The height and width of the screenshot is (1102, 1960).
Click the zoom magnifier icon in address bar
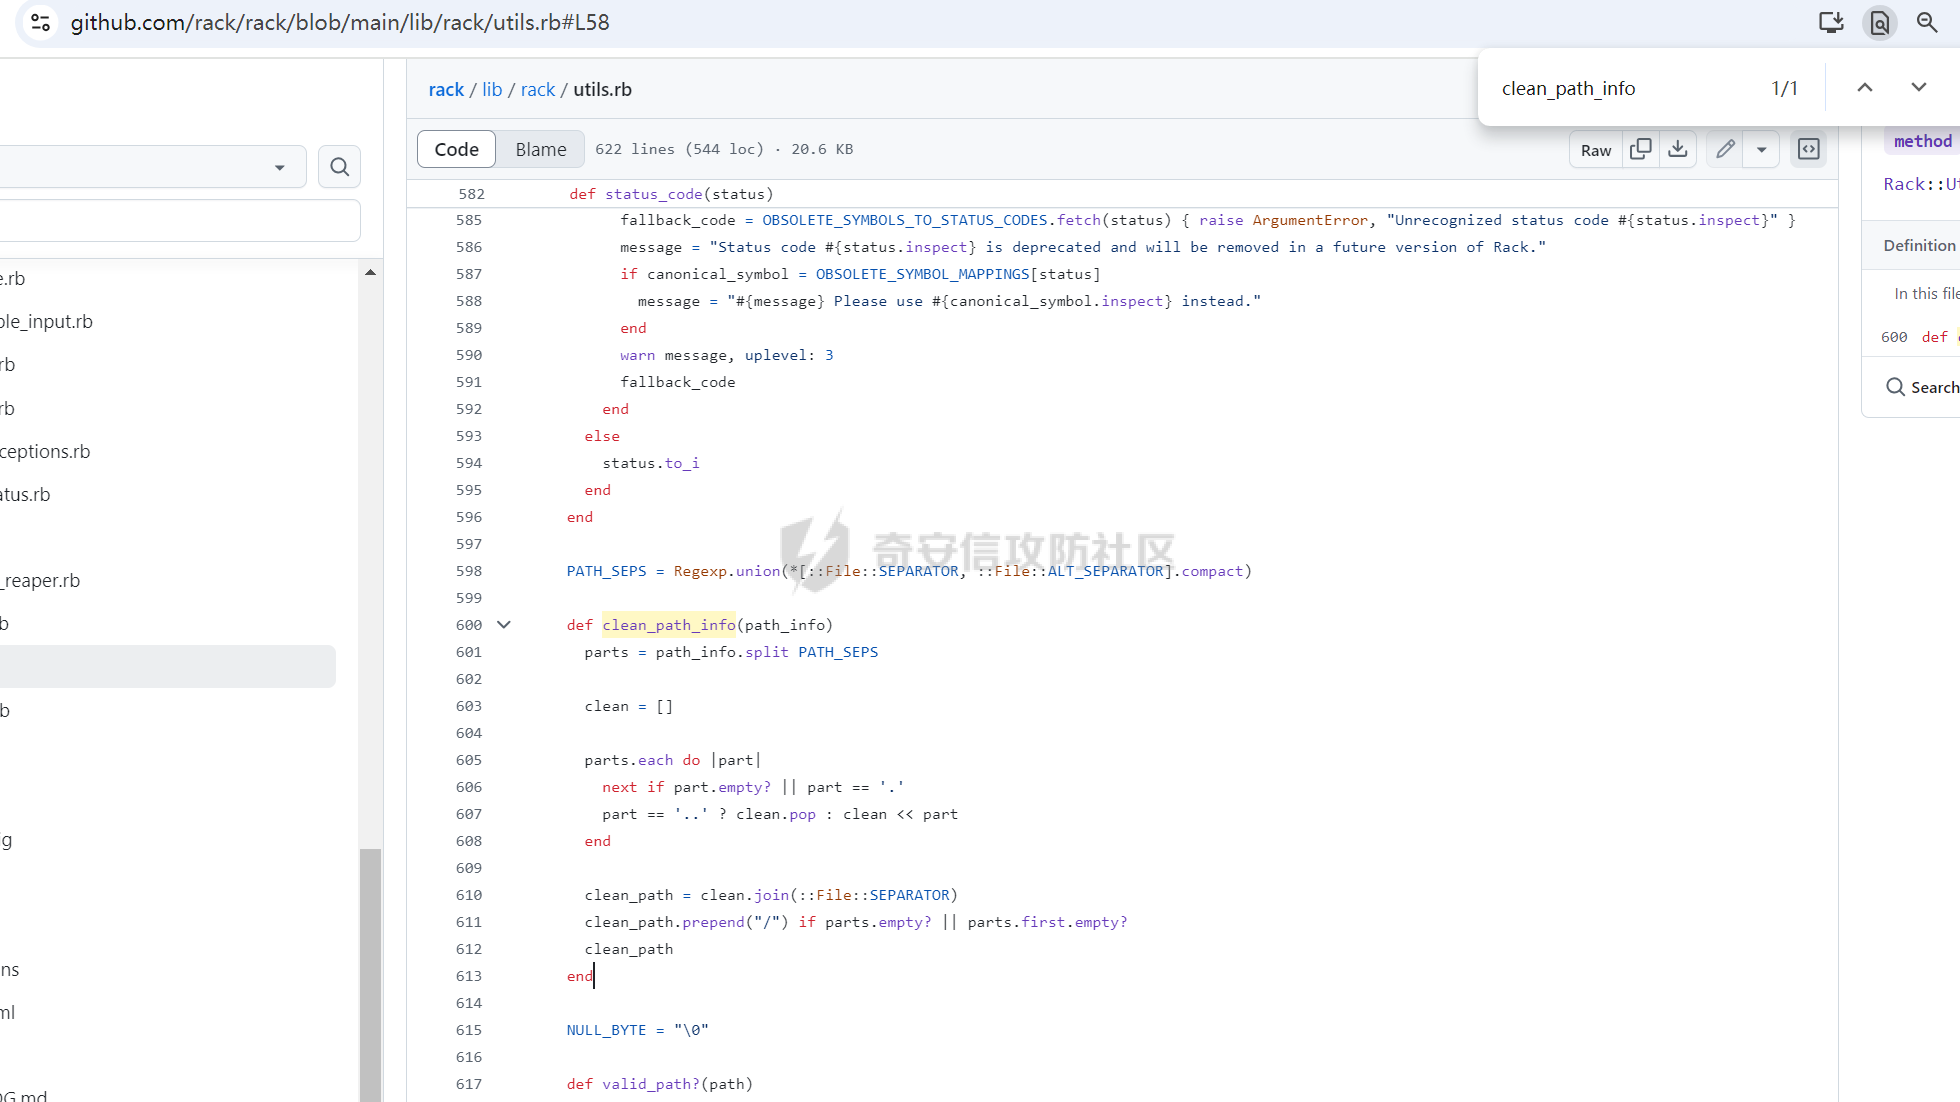pos(1927,22)
